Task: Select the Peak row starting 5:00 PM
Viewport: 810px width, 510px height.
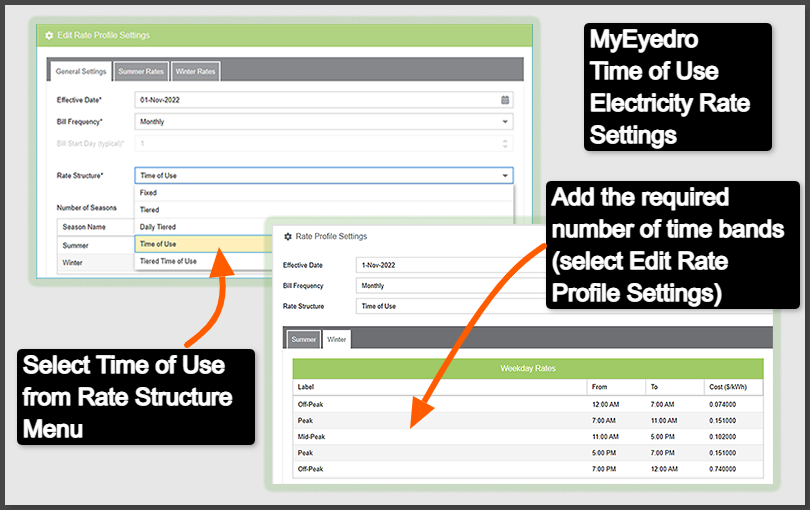Action: (527, 453)
